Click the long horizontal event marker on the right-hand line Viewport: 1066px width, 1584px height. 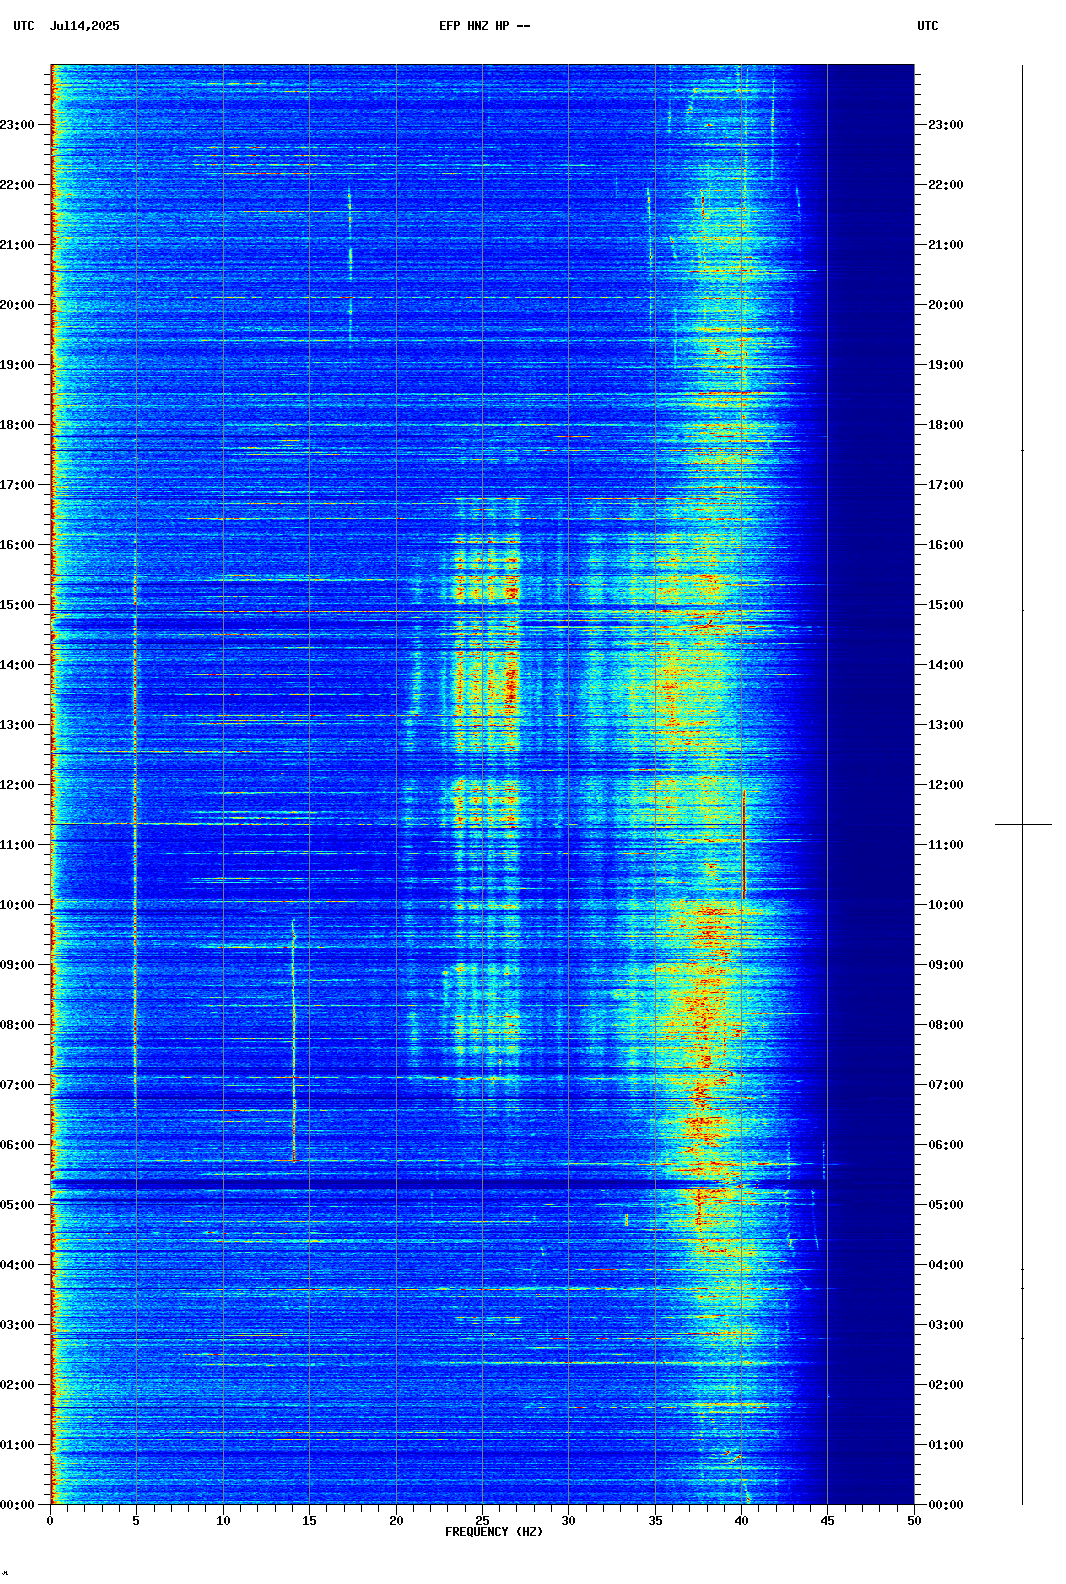coord(1023,824)
